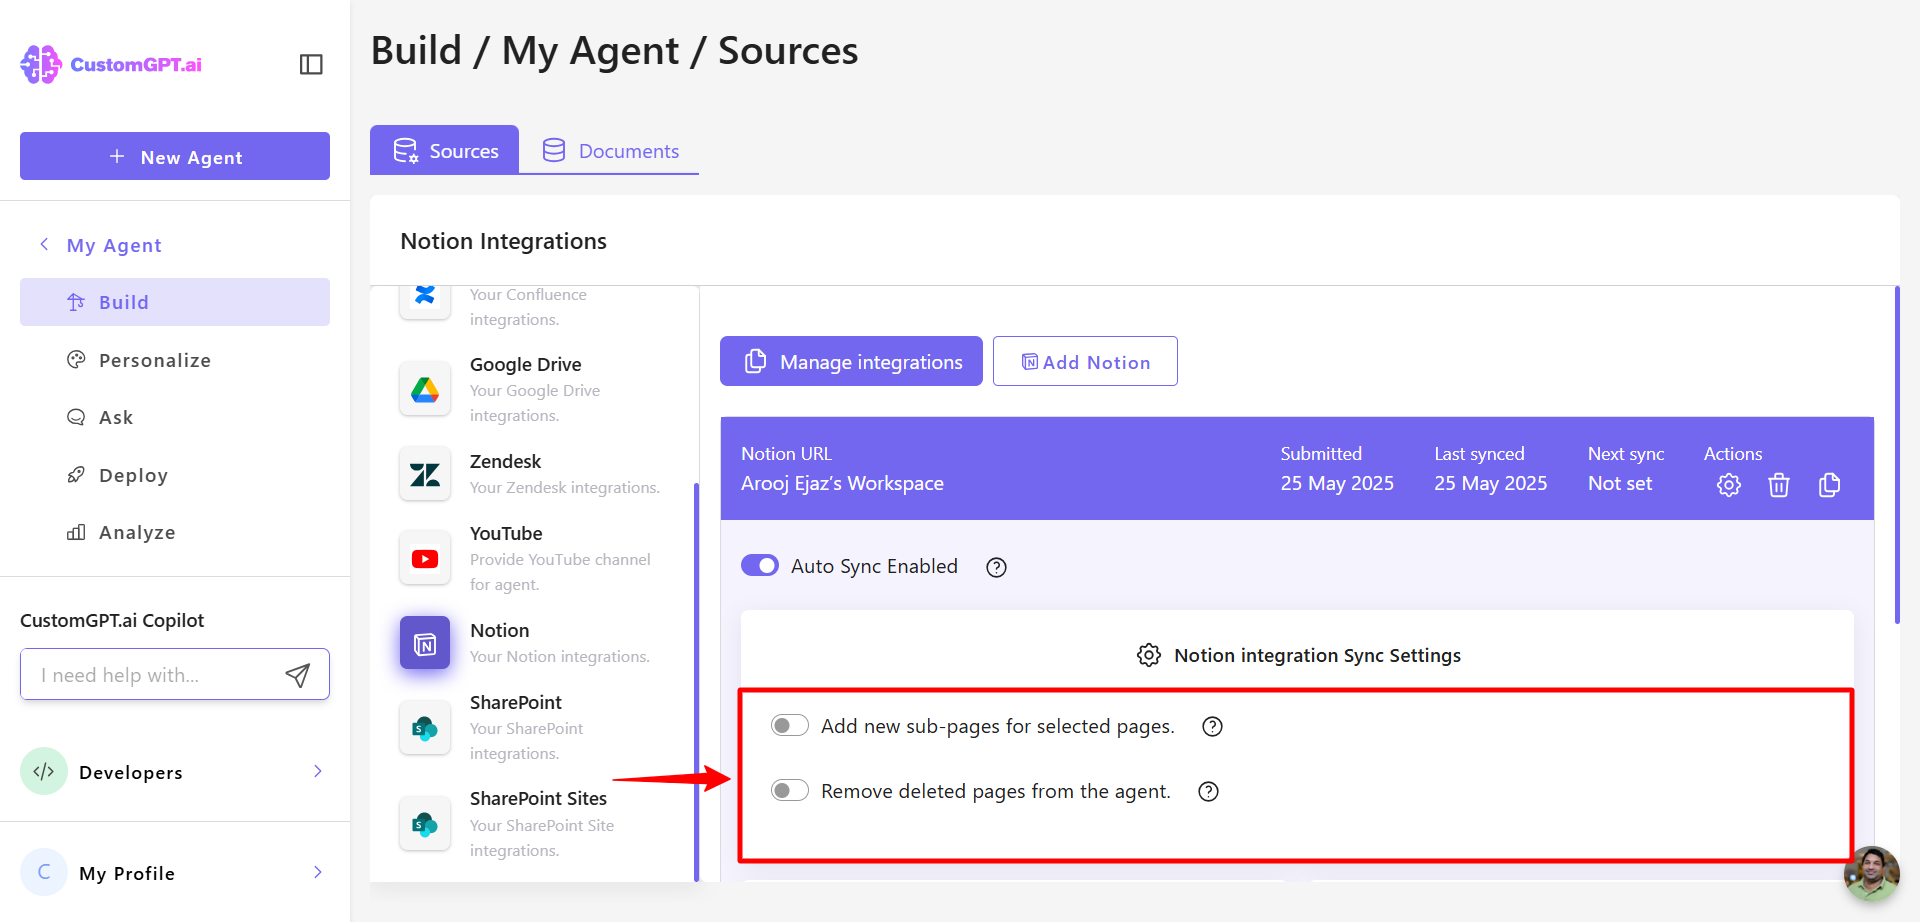
Task: Click the copy icon in Actions column
Action: point(1830,485)
